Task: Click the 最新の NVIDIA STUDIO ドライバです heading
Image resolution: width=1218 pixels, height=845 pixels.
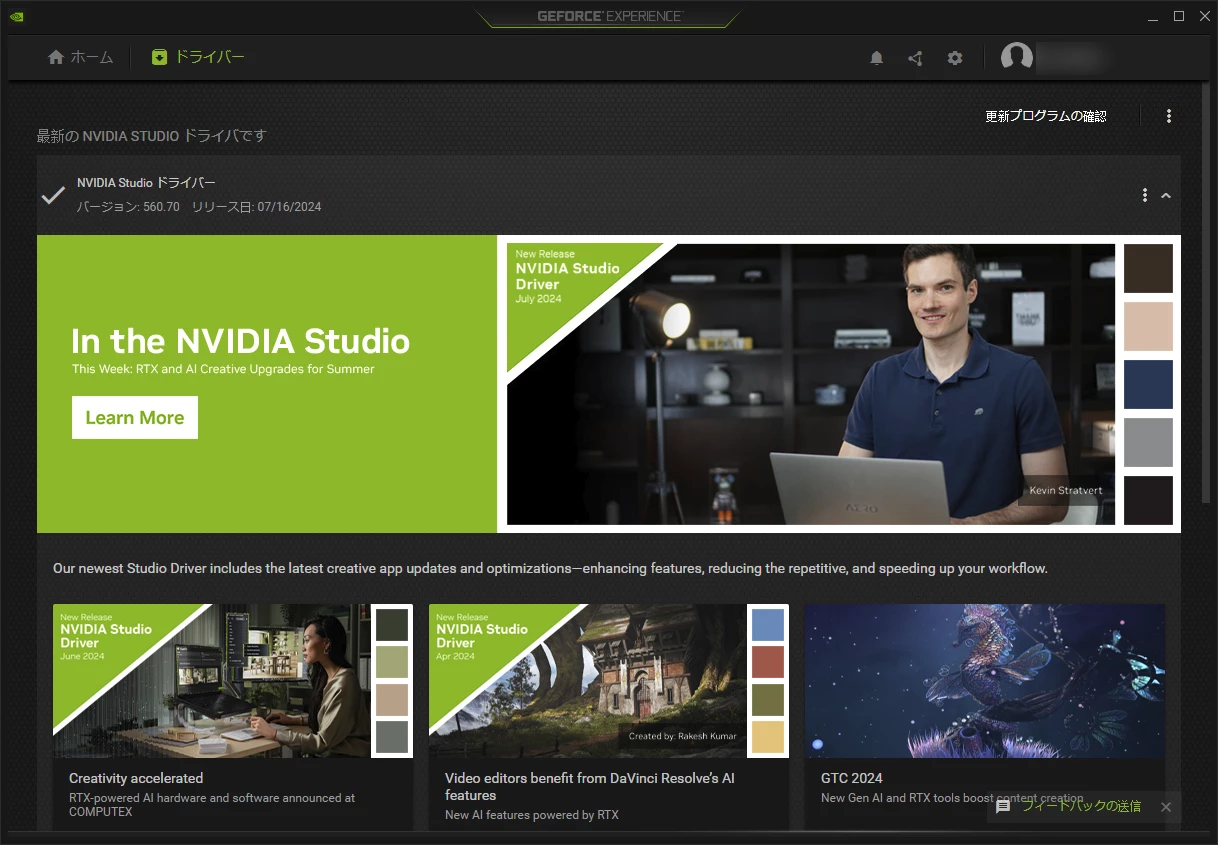Action: coord(152,135)
